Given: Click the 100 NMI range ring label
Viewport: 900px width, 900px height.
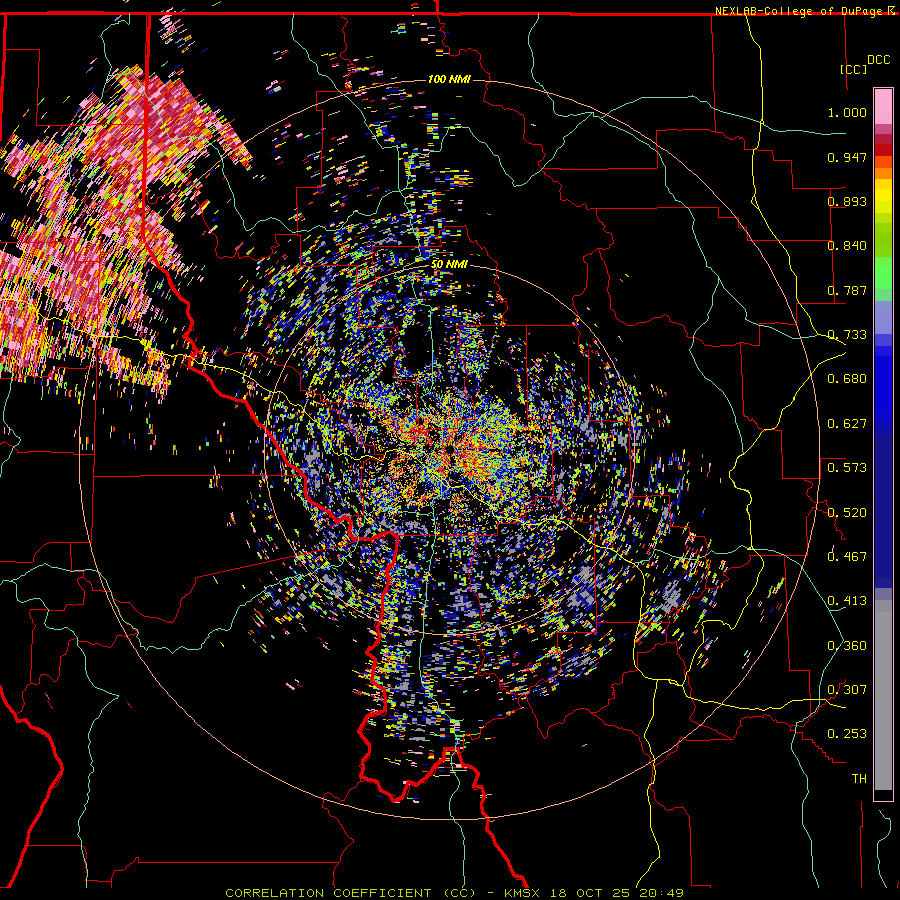Looking at the screenshot, I should pyautogui.click(x=449, y=79).
